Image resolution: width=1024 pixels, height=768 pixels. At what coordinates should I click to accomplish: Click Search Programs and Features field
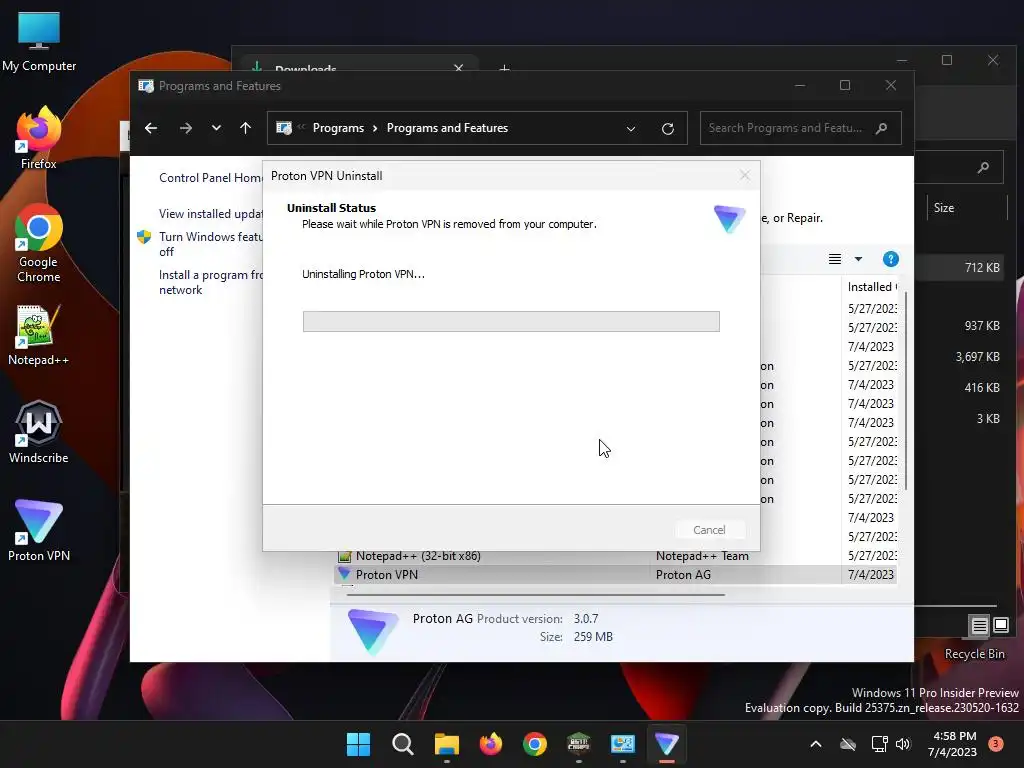[800, 128]
